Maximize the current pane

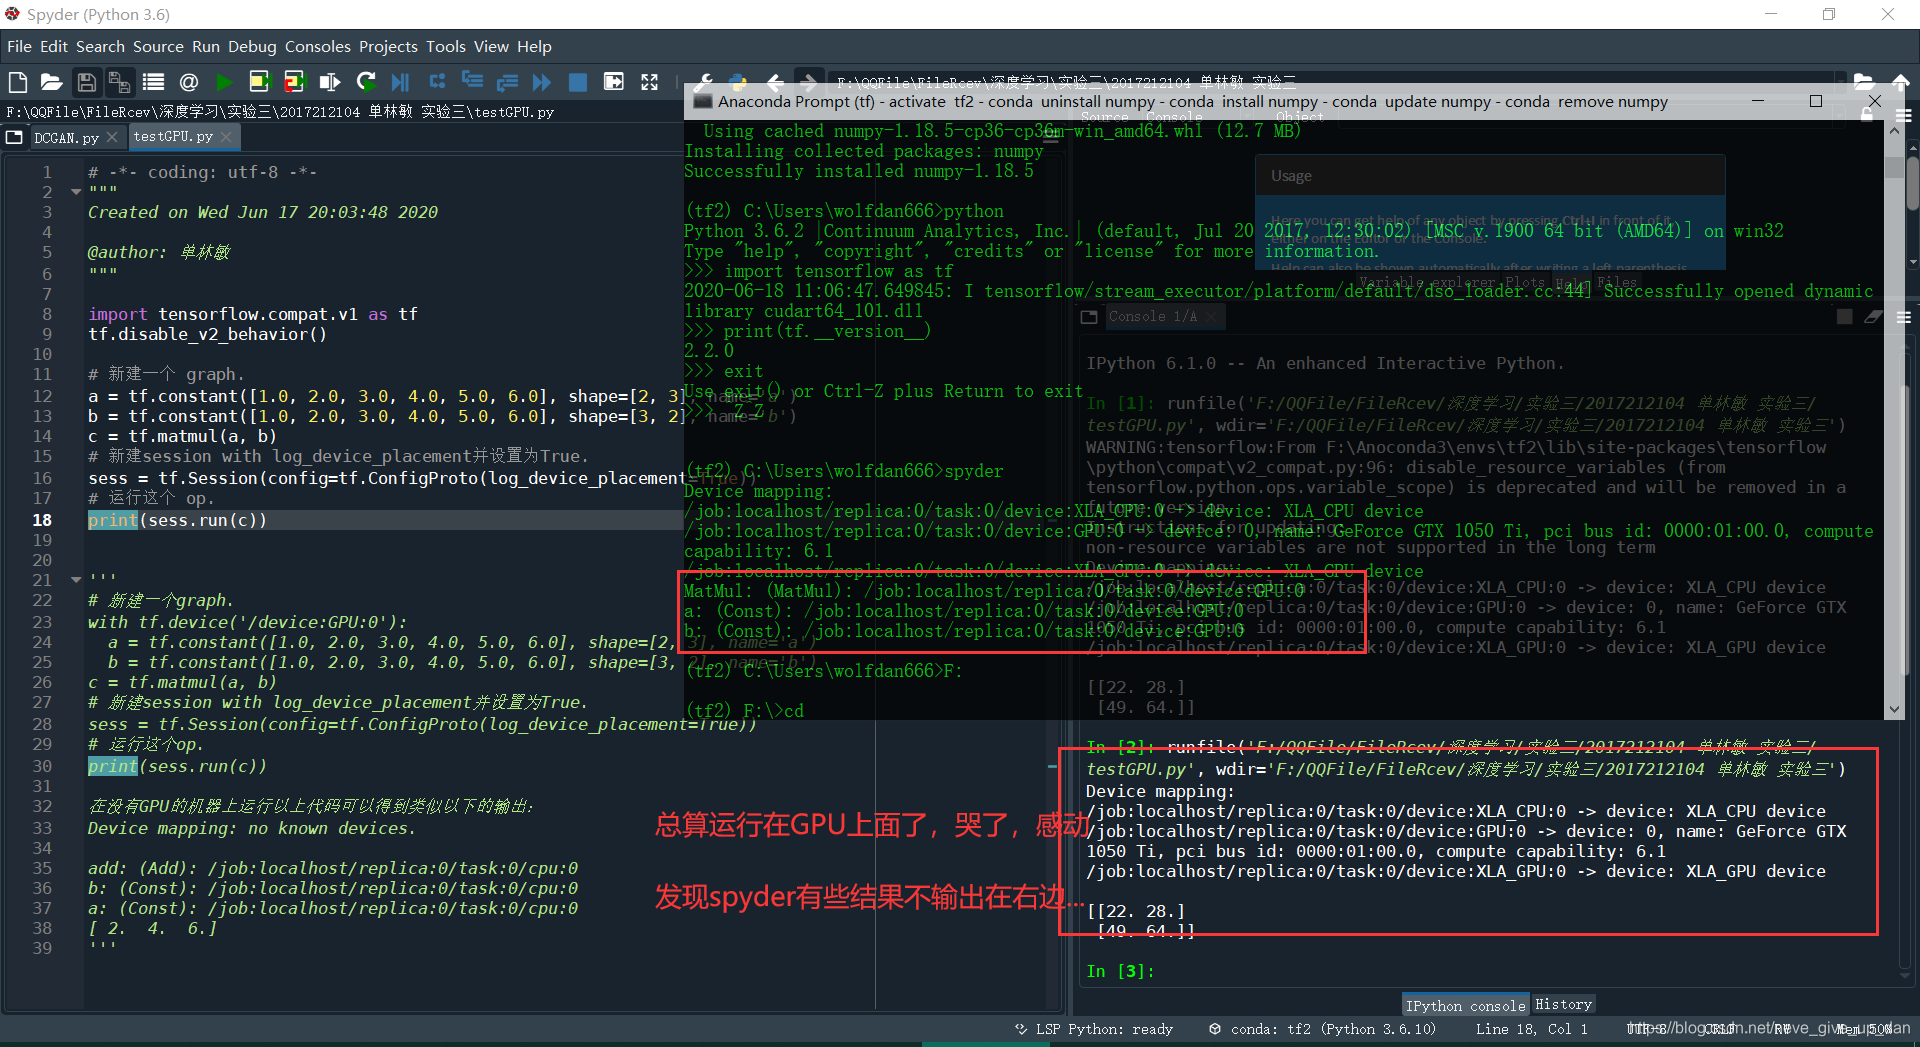coord(614,82)
